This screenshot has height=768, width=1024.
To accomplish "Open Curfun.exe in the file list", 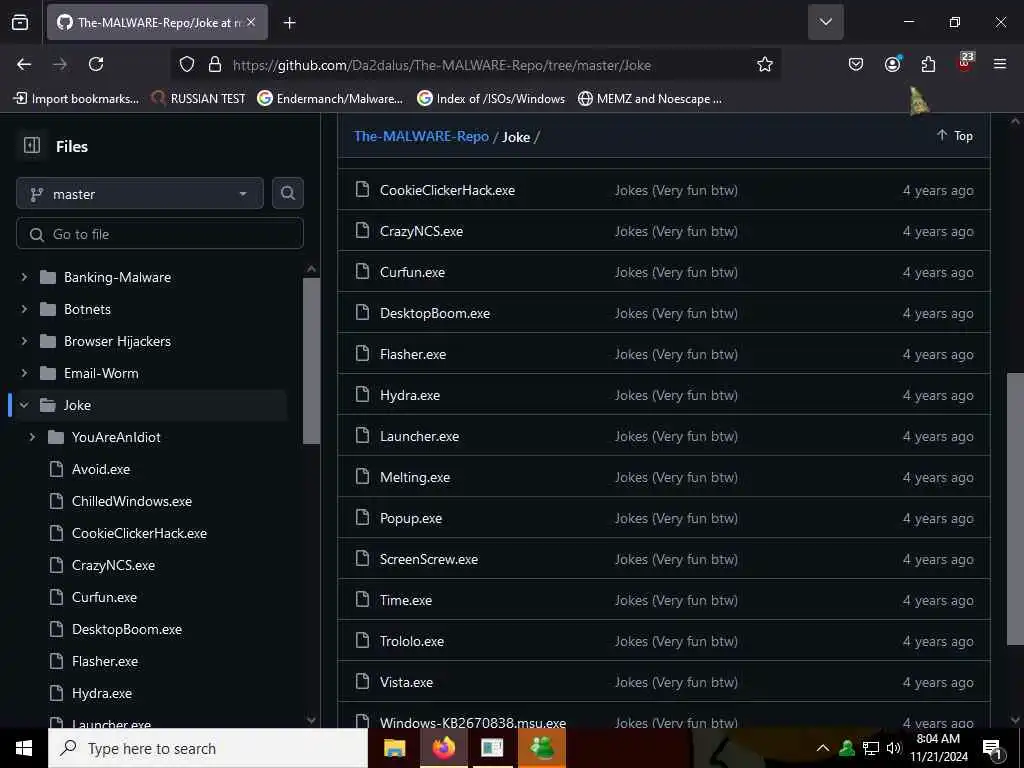I will pos(412,272).
